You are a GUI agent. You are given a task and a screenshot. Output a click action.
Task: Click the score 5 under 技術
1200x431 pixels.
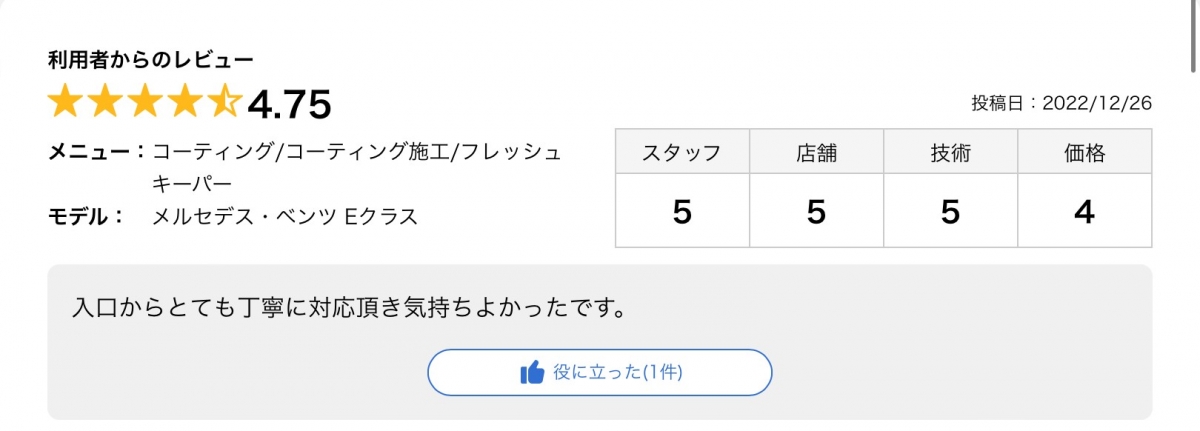click(950, 211)
